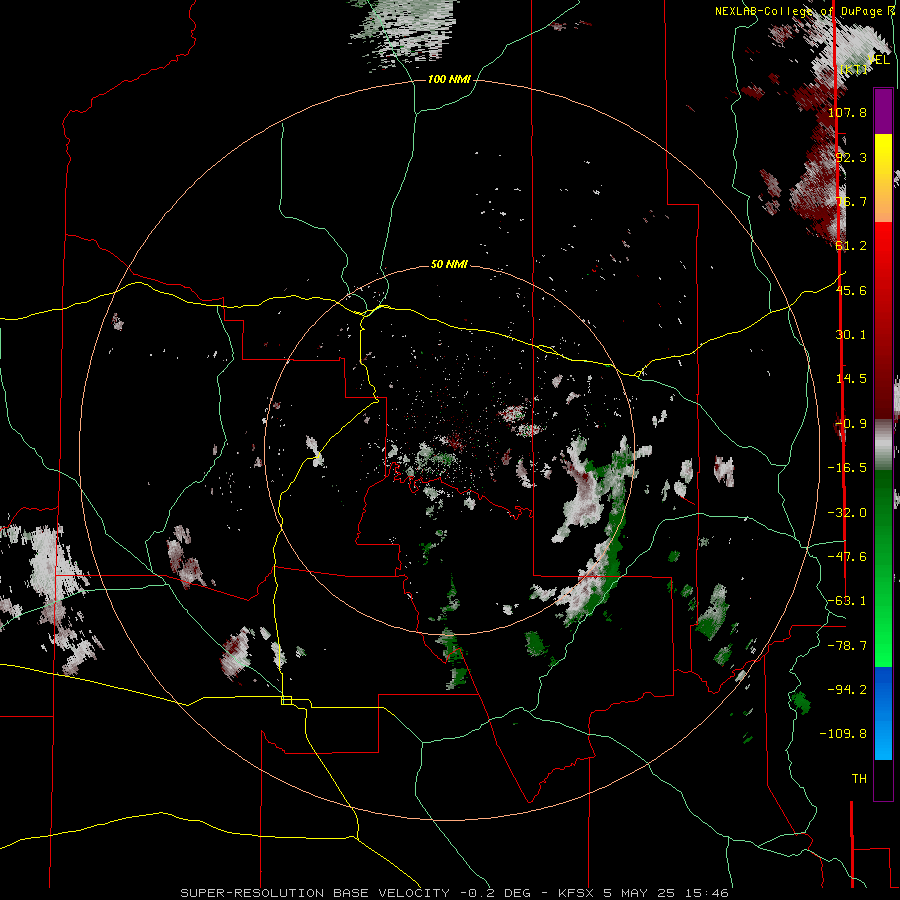Click the VEL legend title

click(x=879, y=60)
